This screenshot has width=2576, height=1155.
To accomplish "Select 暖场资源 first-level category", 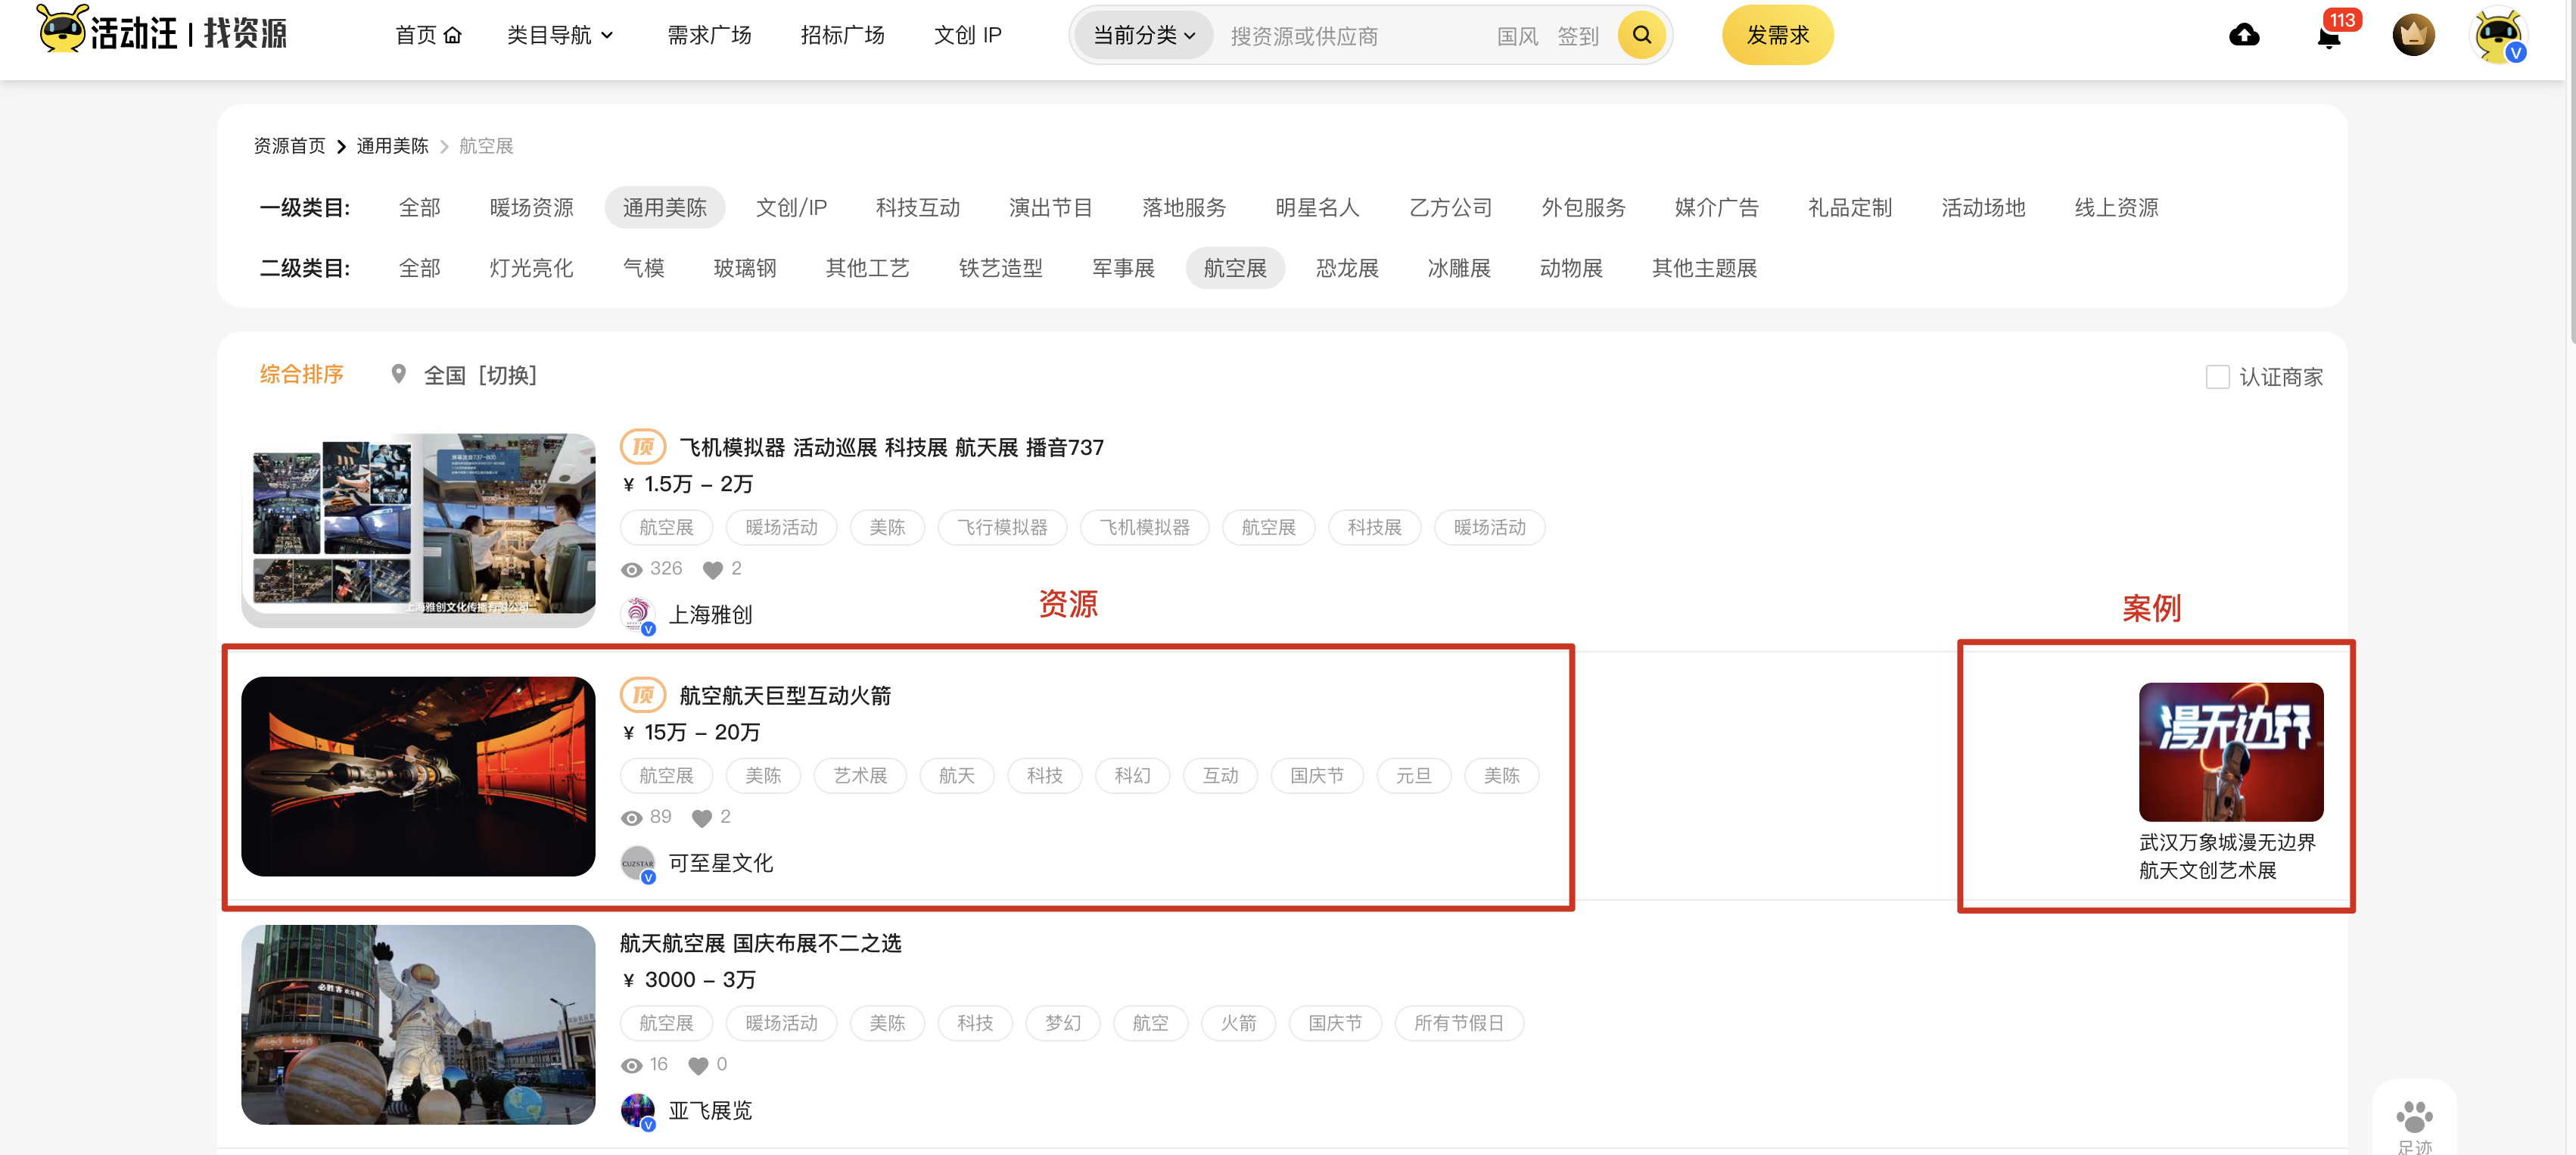I will (x=531, y=208).
